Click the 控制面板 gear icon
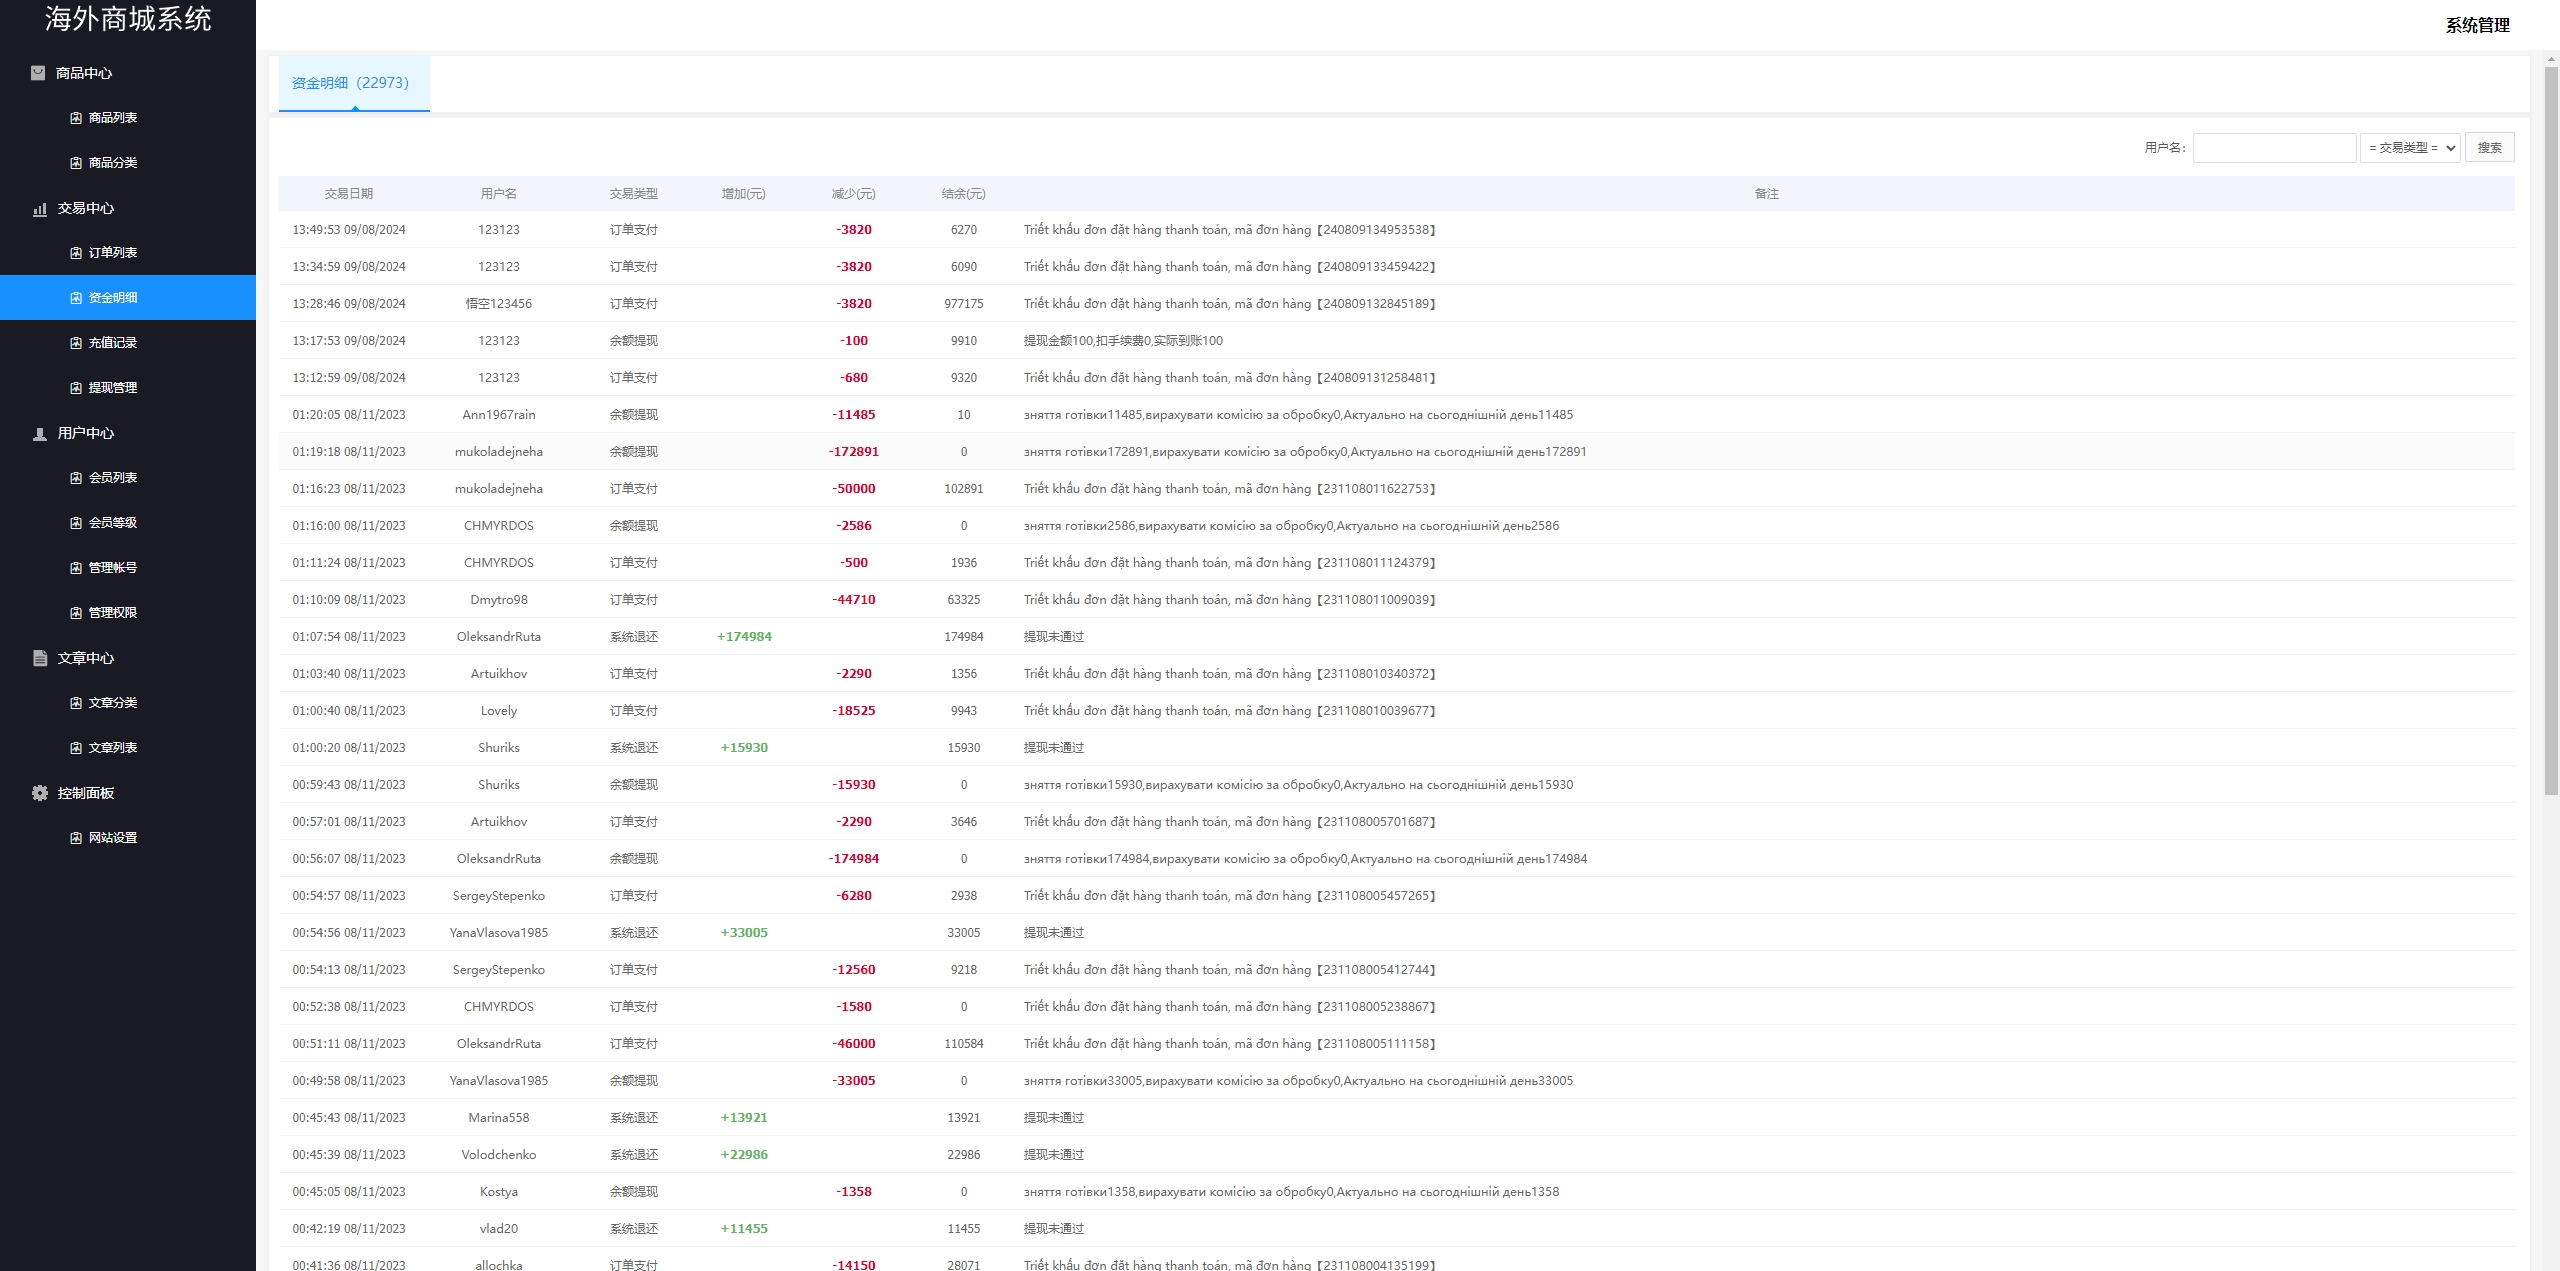Viewport: 2560px width, 1271px height. point(40,793)
